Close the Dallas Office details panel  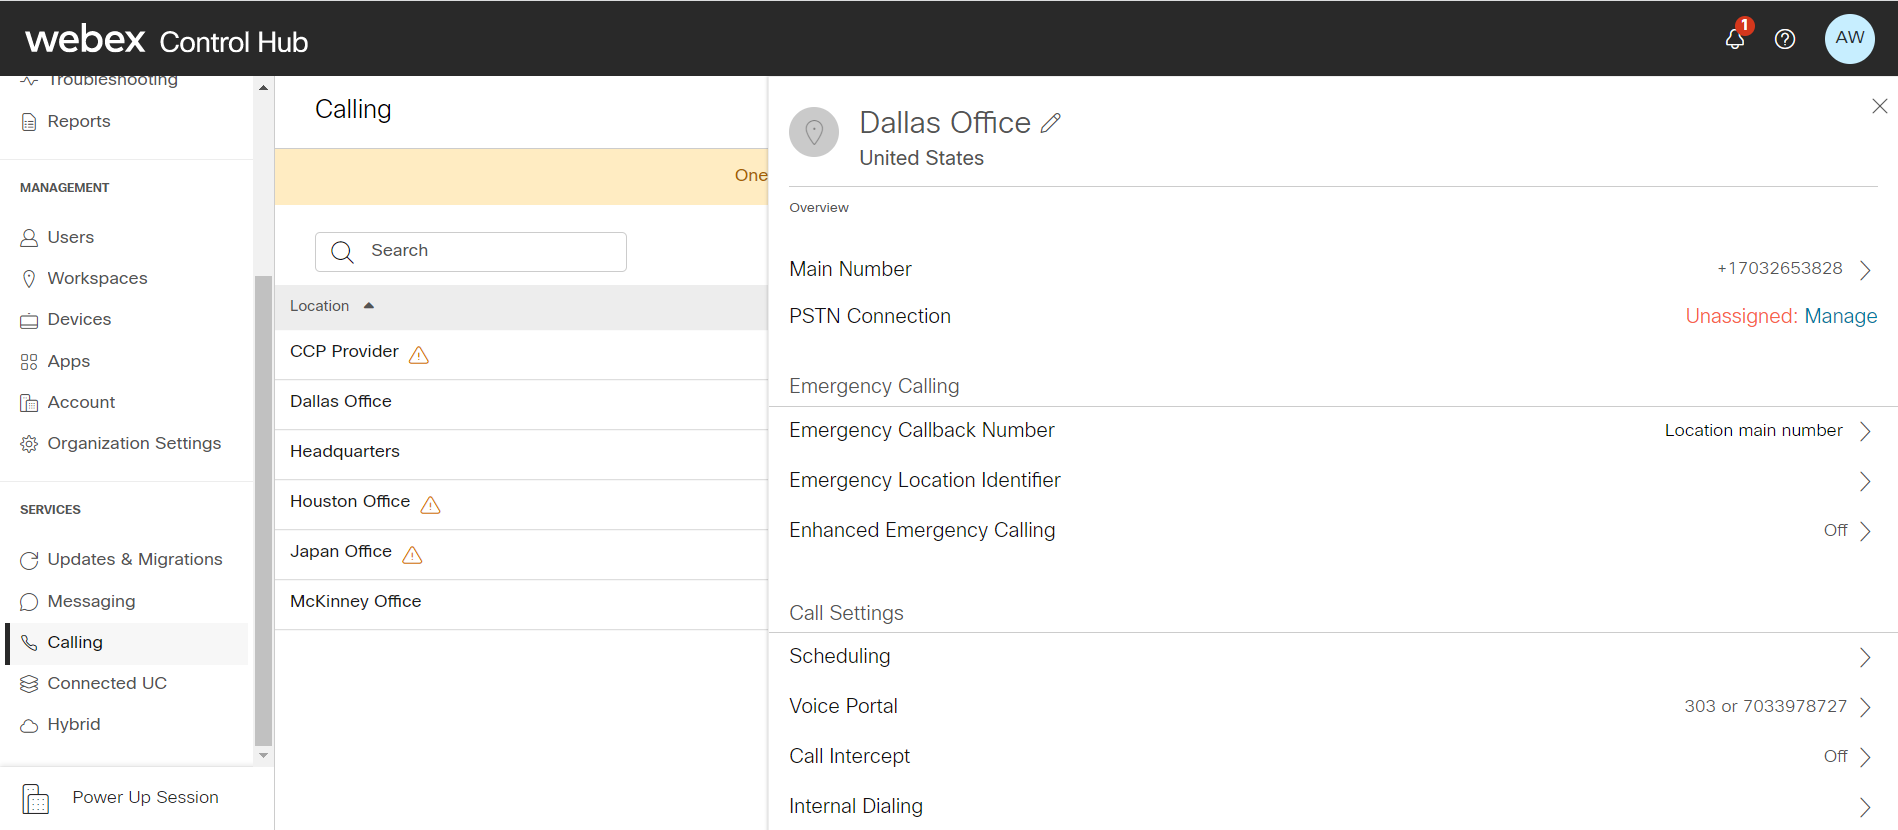coord(1879,106)
